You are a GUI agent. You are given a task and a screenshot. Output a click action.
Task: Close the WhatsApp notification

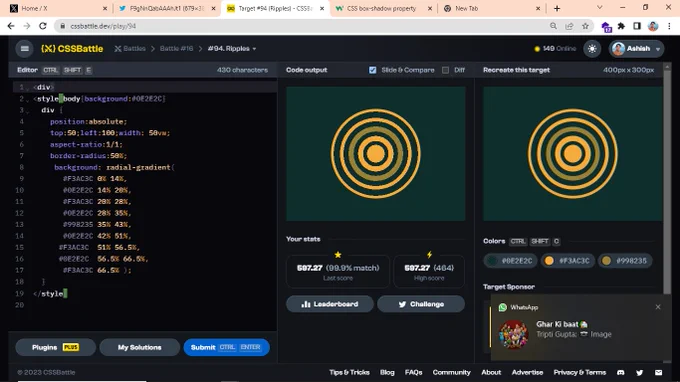658,307
